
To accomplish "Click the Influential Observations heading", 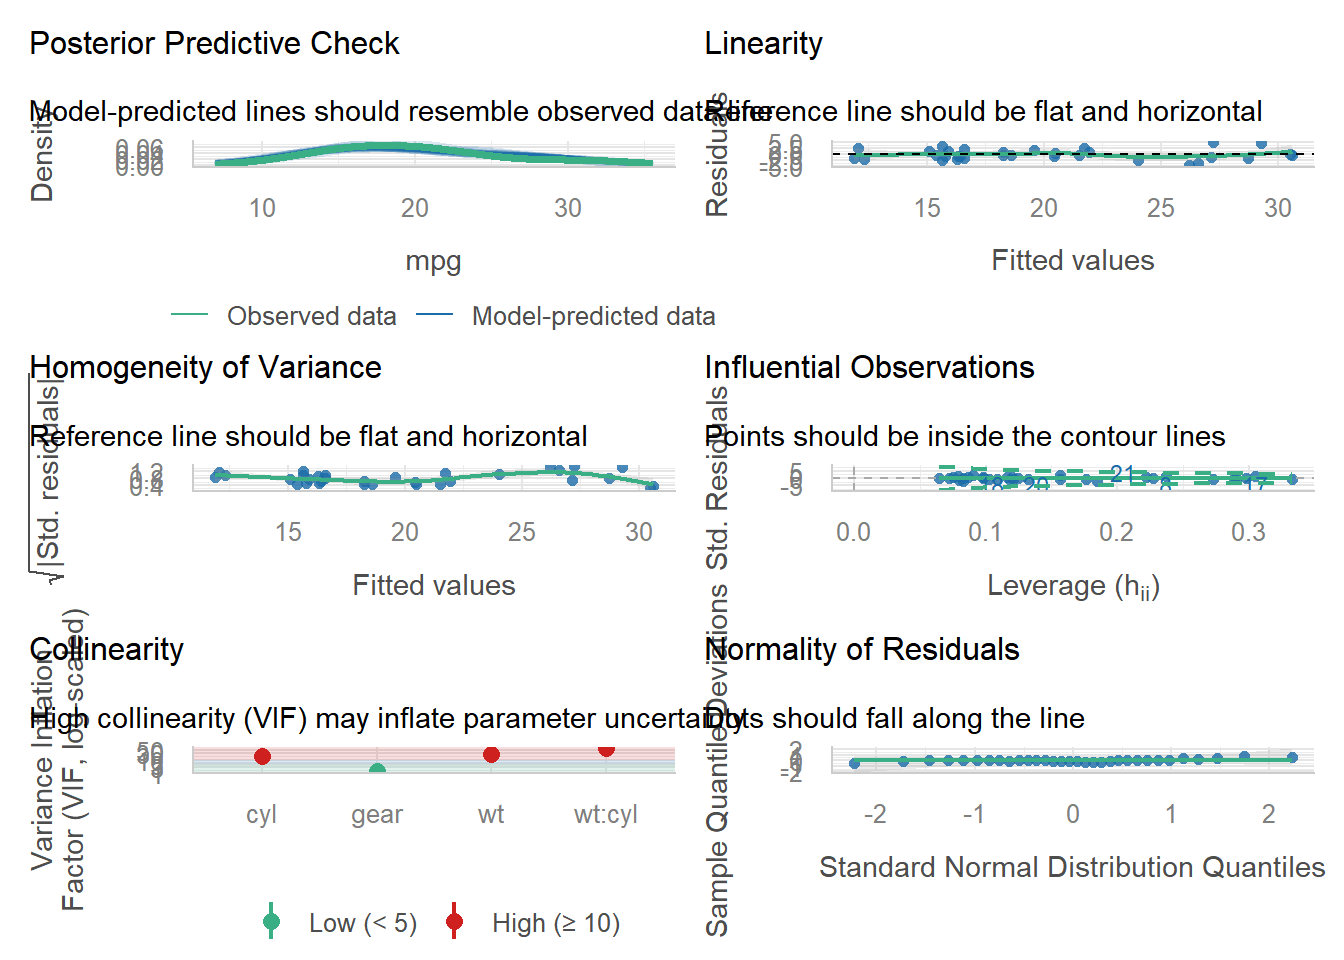I will coord(869,368).
